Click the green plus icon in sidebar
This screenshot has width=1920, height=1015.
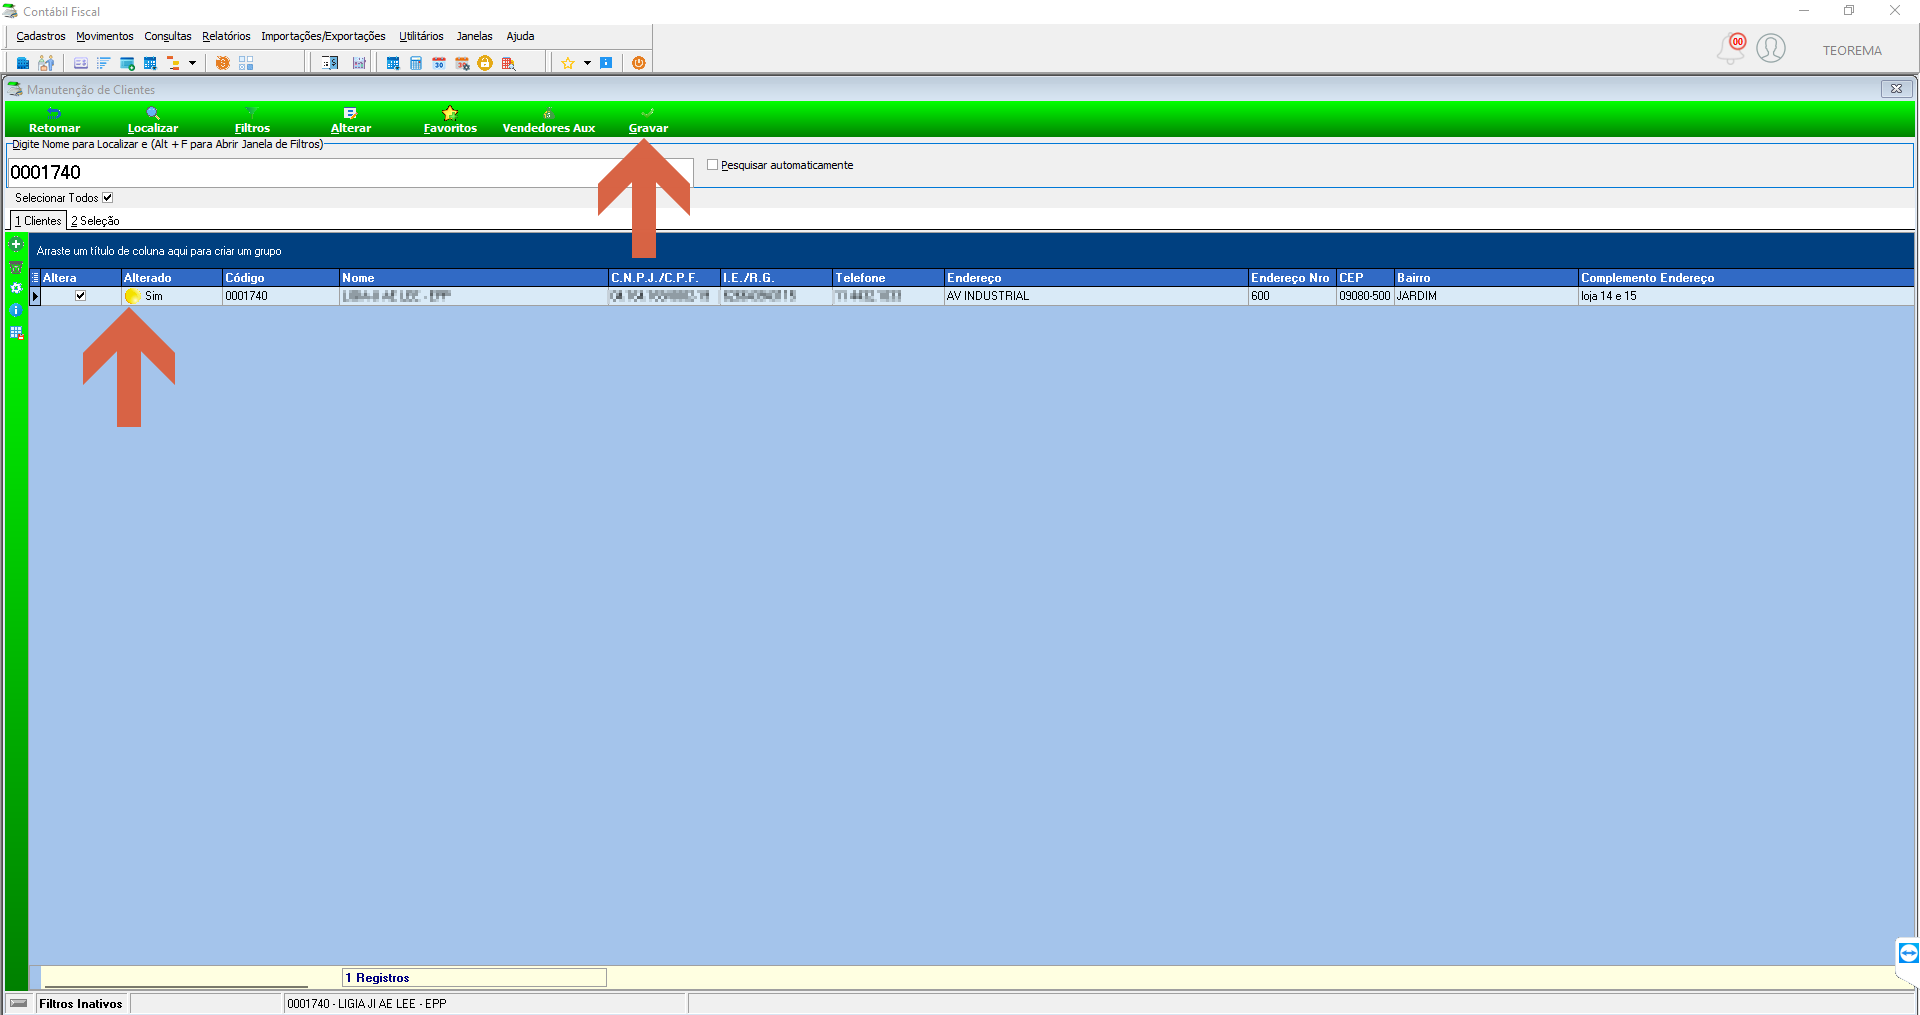click(x=16, y=244)
